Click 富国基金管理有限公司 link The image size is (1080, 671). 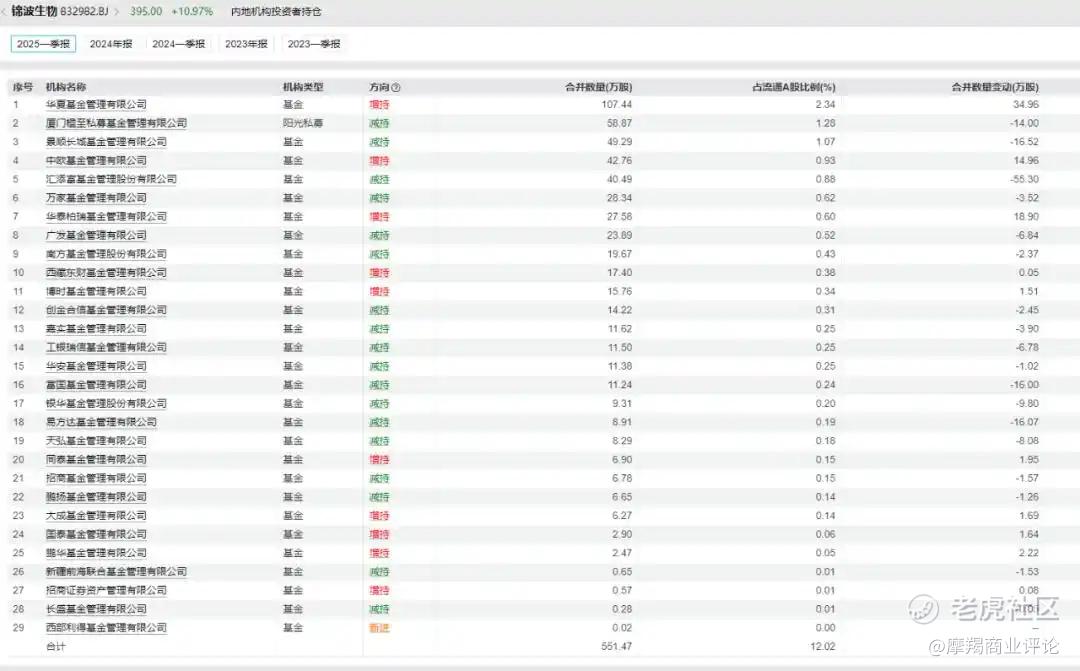point(96,384)
